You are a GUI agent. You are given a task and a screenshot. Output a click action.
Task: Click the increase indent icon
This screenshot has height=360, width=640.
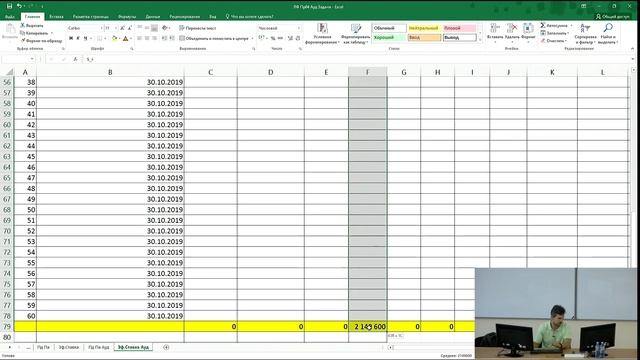click(x=172, y=38)
